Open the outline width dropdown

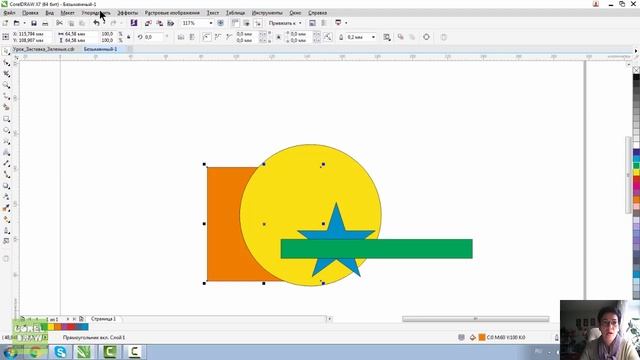coord(373,37)
